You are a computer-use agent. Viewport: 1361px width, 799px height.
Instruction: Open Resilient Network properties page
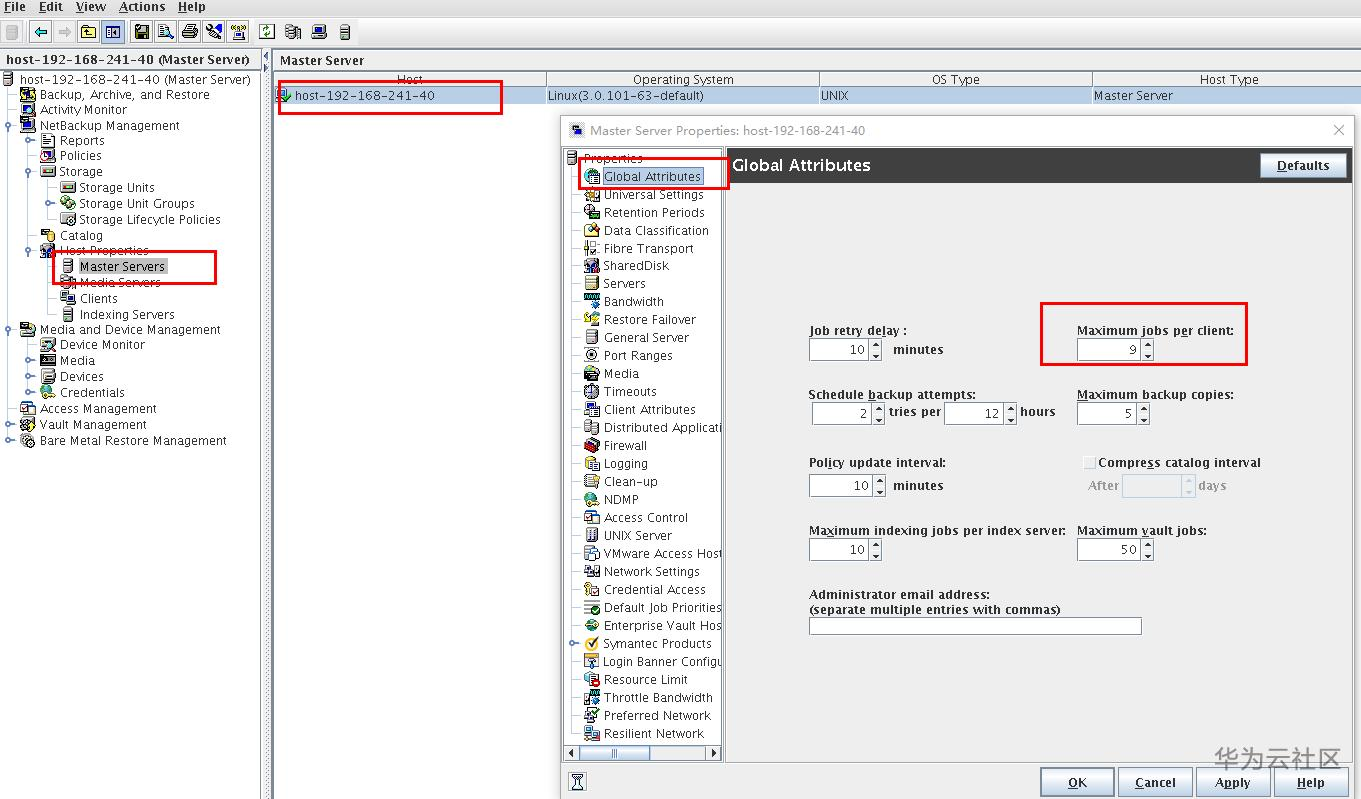pos(654,734)
